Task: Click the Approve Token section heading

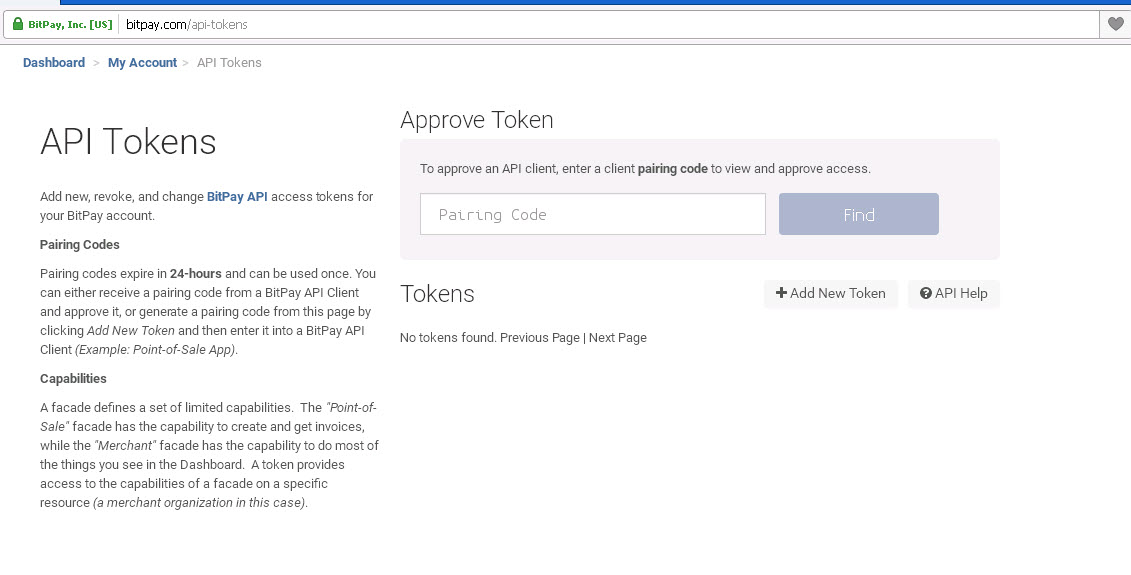Action: coord(476,120)
